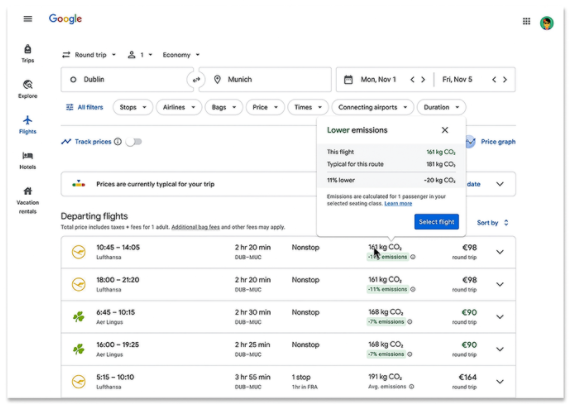
Task: Toggle the Track prices switch
Action: tap(134, 142)
